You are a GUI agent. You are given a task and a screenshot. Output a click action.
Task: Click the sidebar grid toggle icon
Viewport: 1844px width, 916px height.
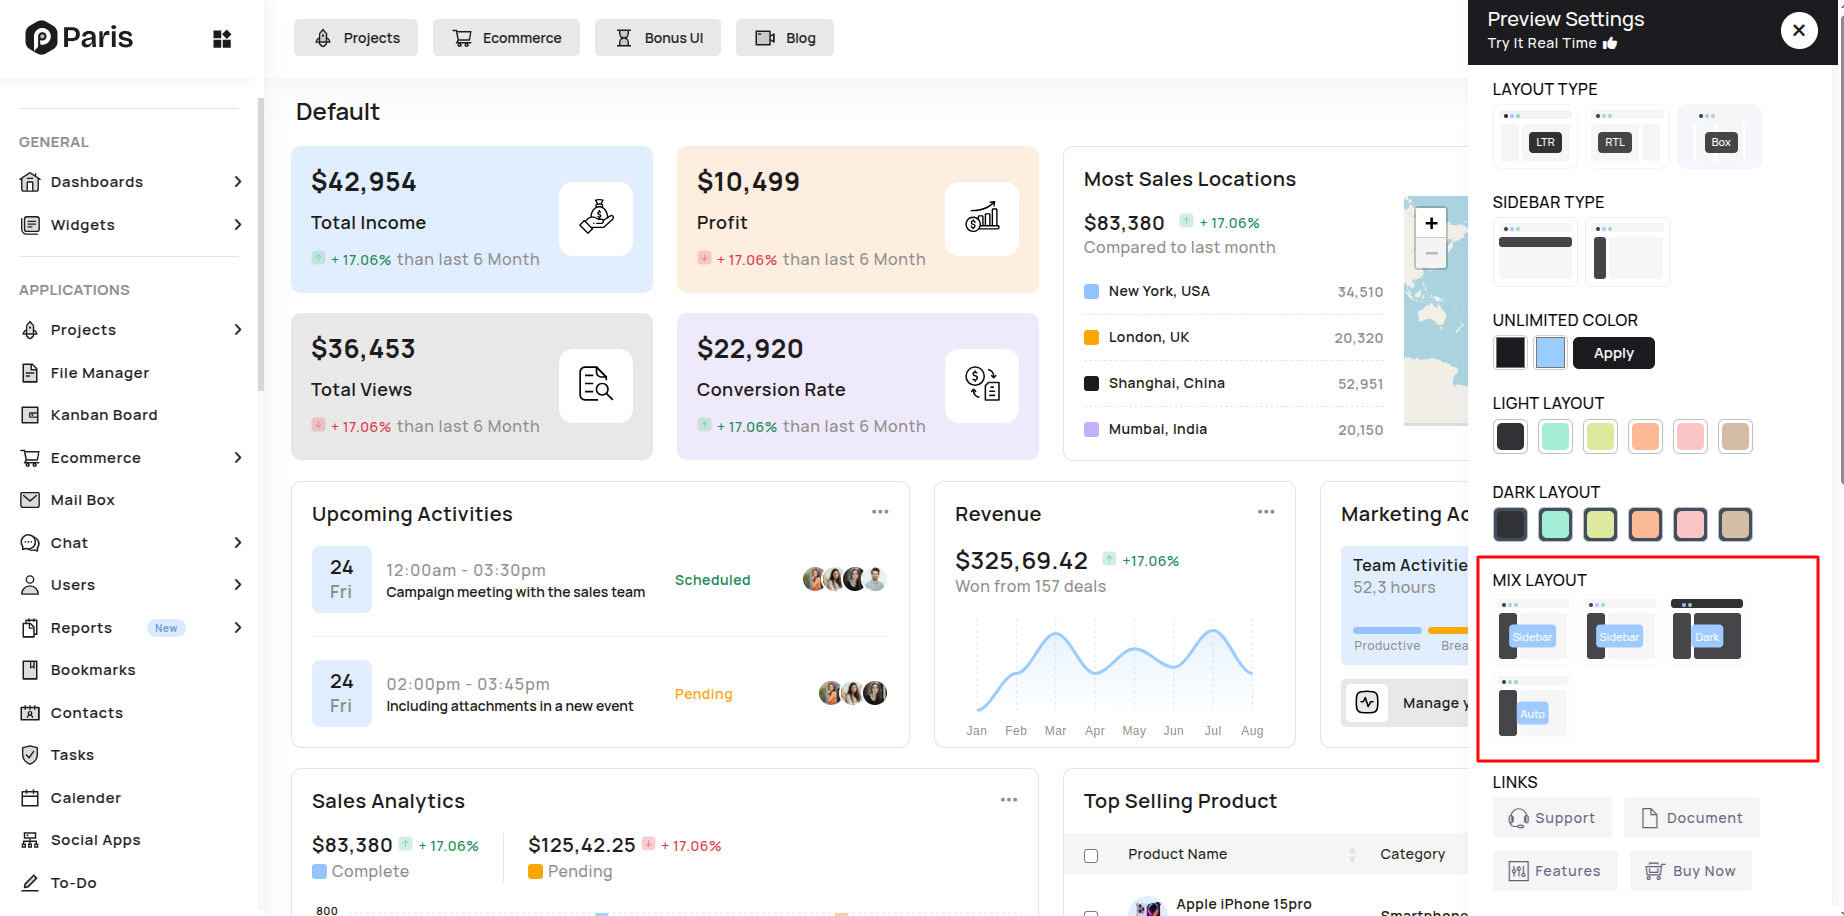point(222,39)
